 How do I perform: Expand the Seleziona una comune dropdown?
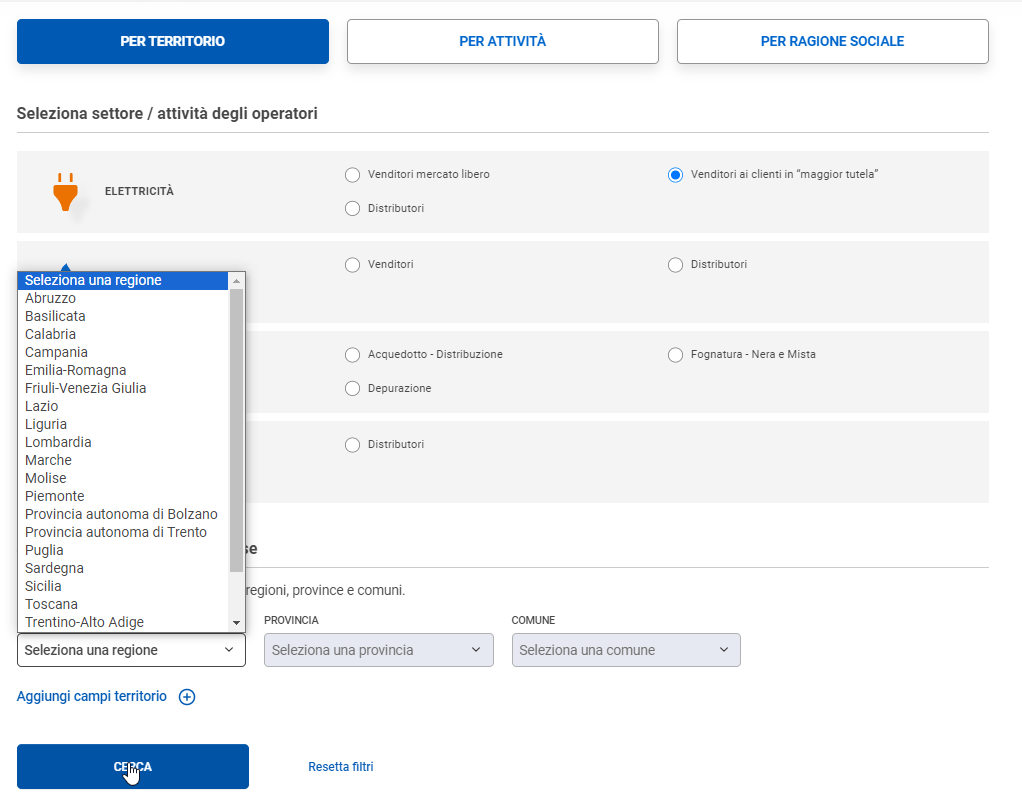pyautogui.click(x=626, y=650)
